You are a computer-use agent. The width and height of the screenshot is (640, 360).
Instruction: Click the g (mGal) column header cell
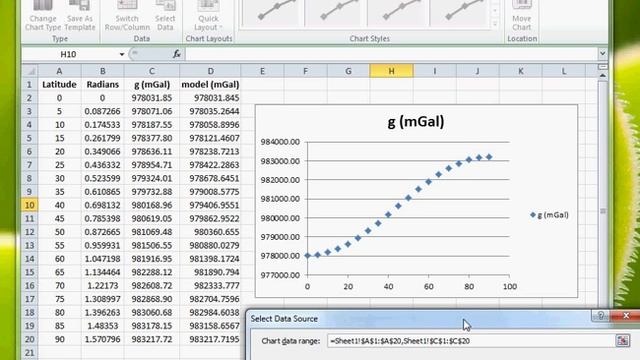point(151,84)
